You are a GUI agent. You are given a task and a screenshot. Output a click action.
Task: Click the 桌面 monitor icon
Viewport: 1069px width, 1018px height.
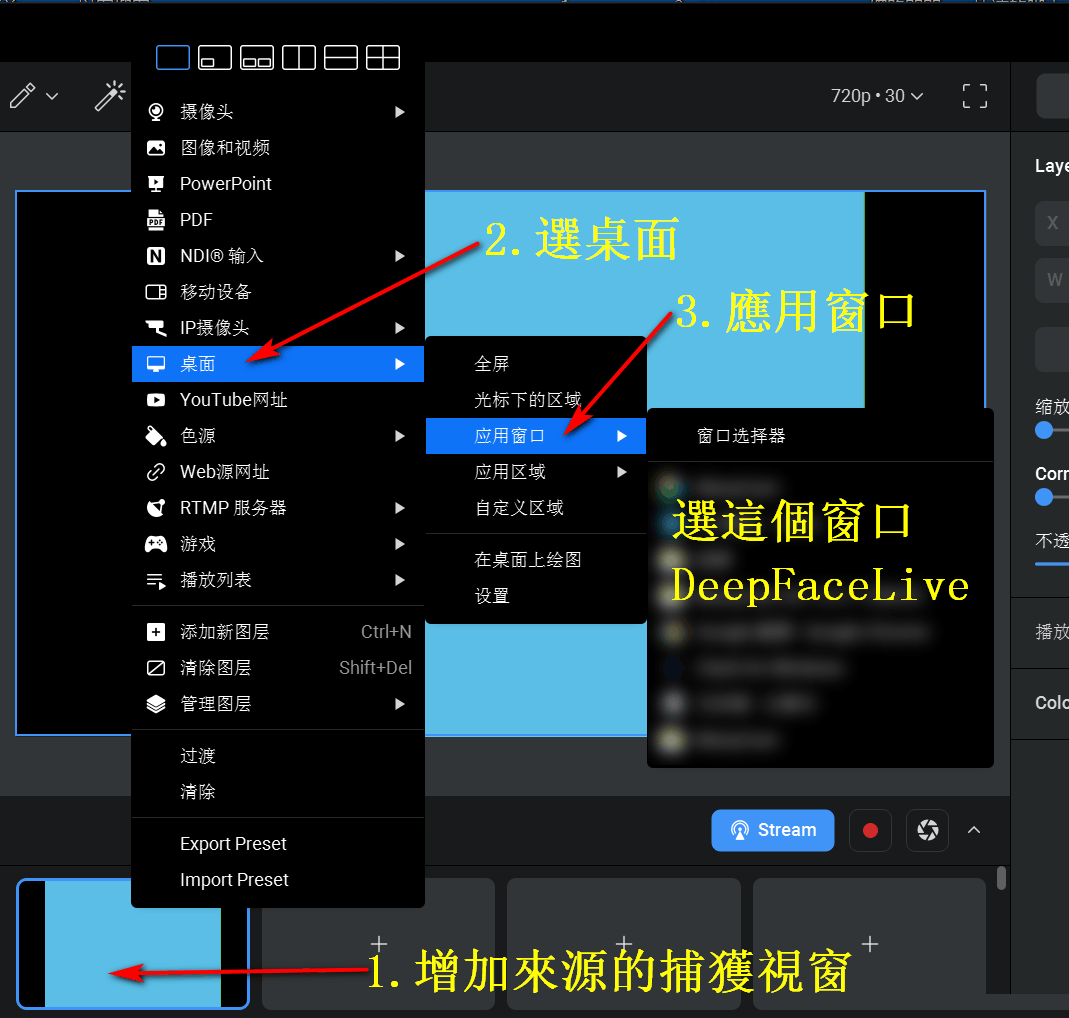pyautogui.click(x=156, y=364)
